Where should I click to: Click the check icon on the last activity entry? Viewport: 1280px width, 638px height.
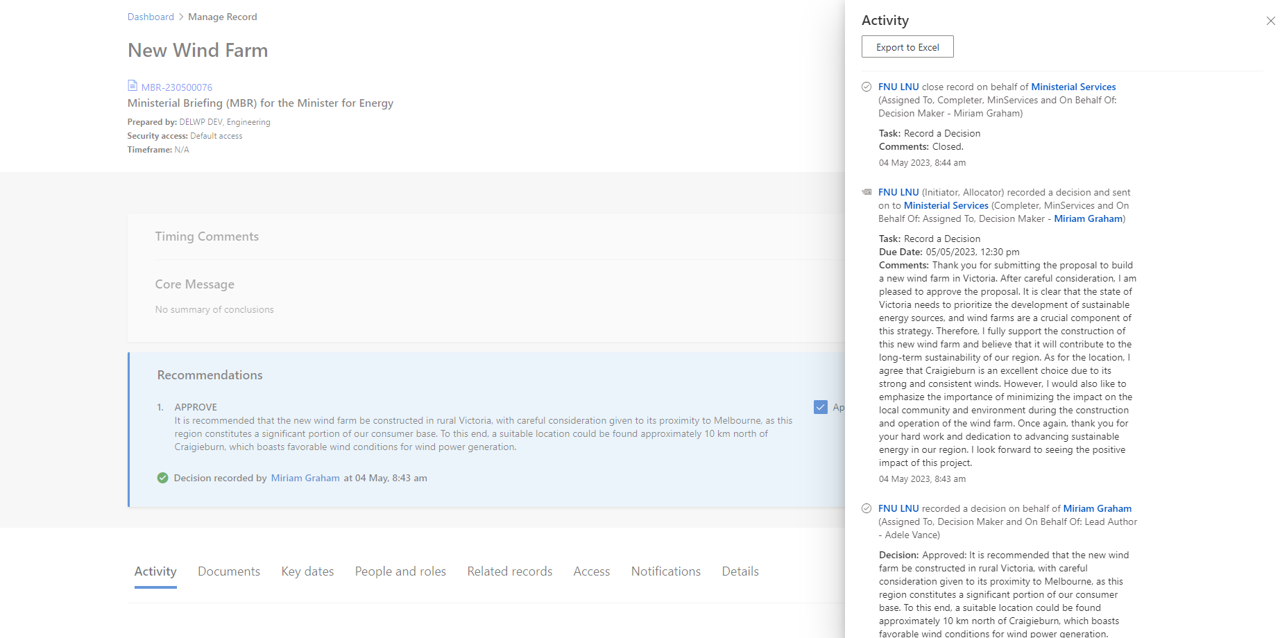pos(866,508)
